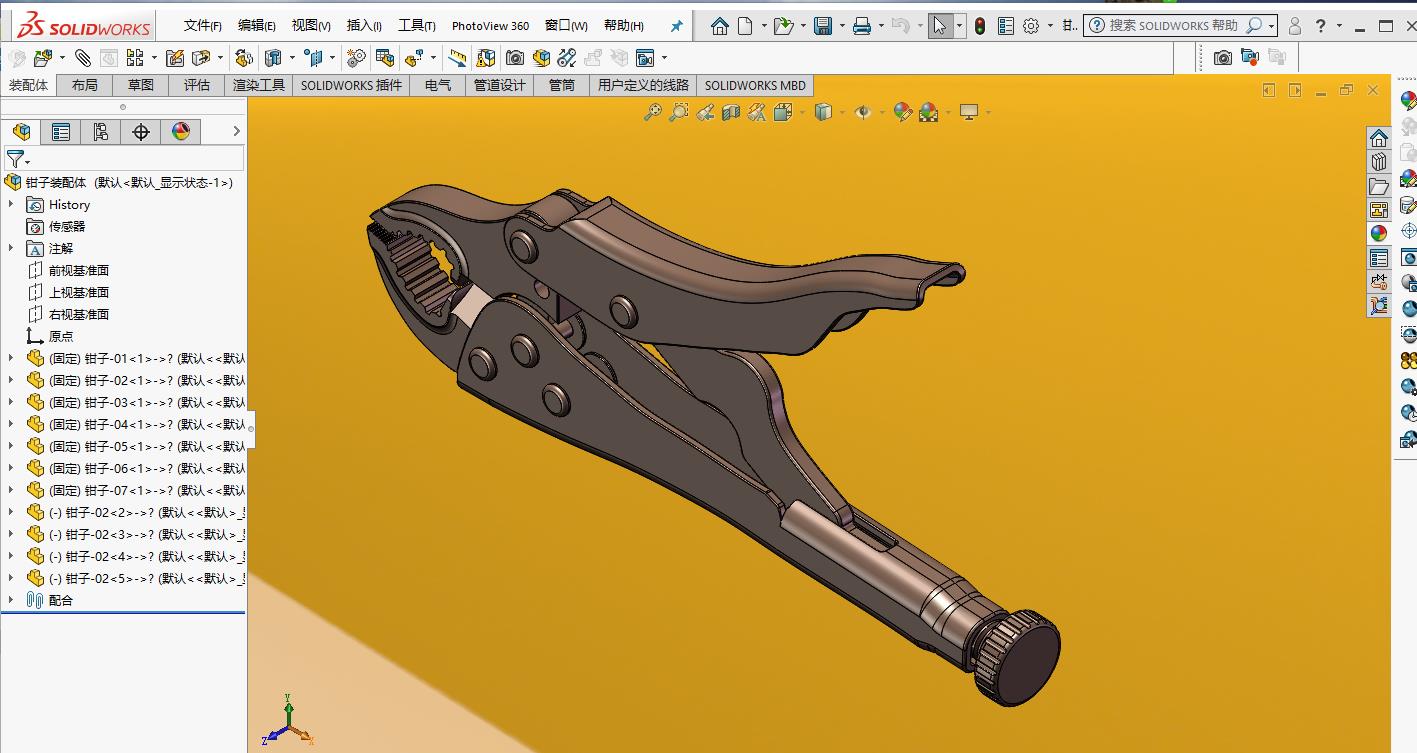Expand the History tree node
This screenshot has width=1417, height=753.
(x=11, y=204)
